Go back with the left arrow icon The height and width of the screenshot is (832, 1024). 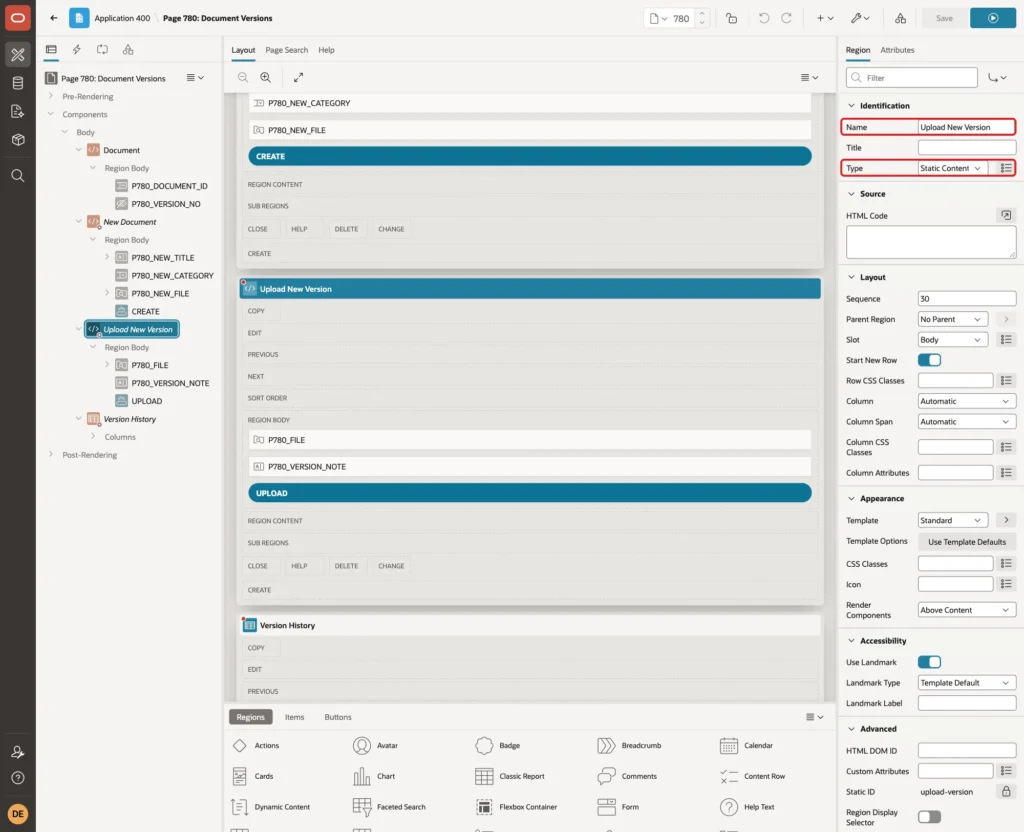54,18
